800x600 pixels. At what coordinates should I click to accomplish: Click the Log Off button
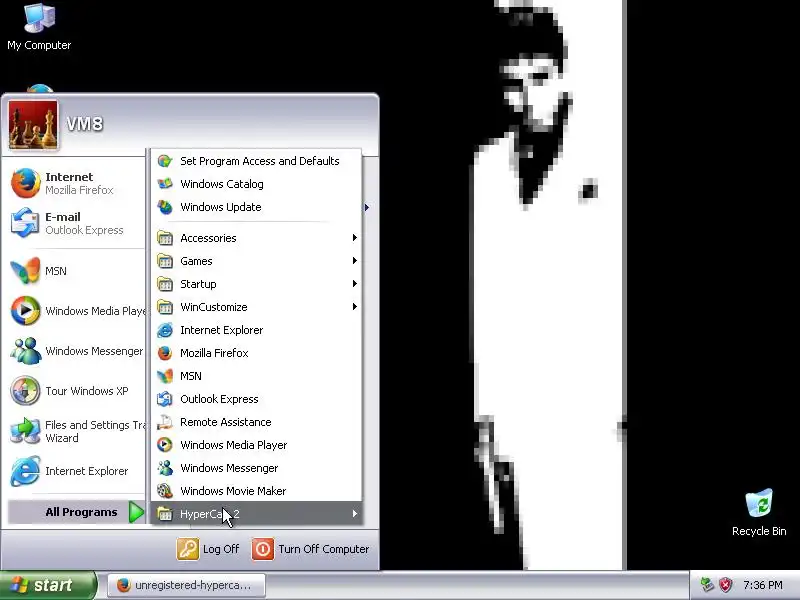tap(208, 549)
